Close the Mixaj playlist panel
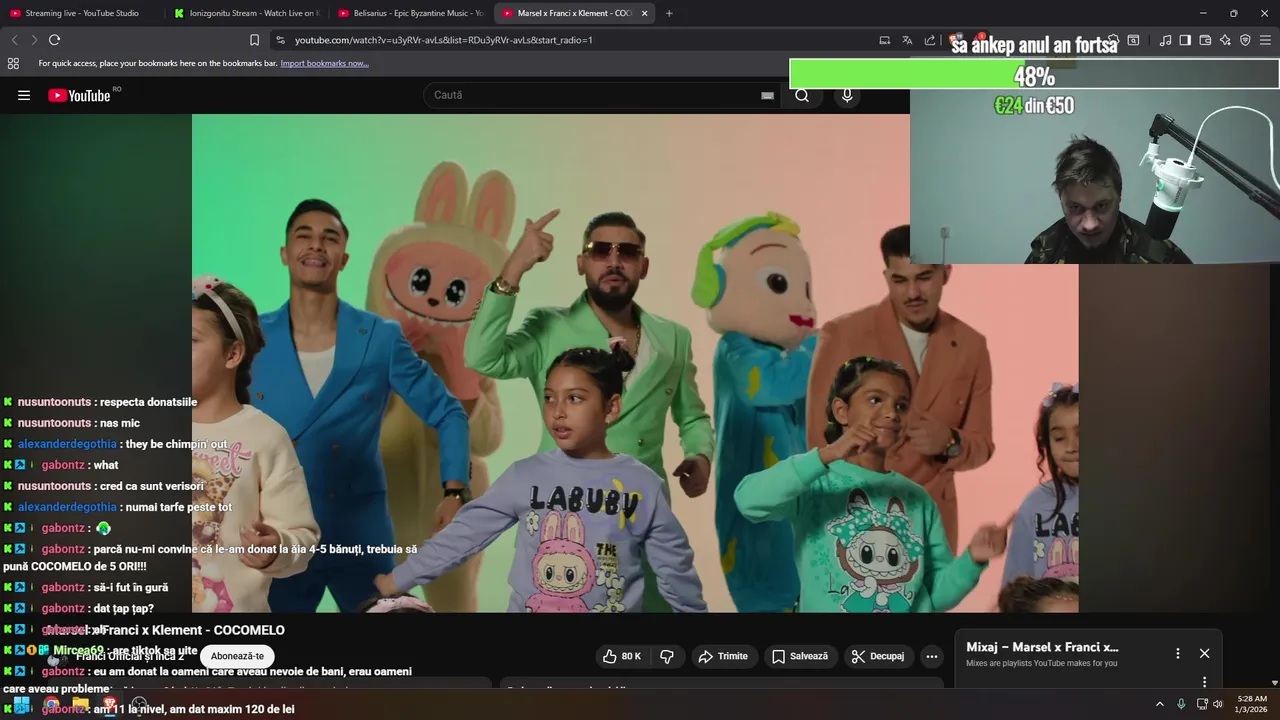The width and height of the screenshot is (1280, 720). coord(1204,653)
